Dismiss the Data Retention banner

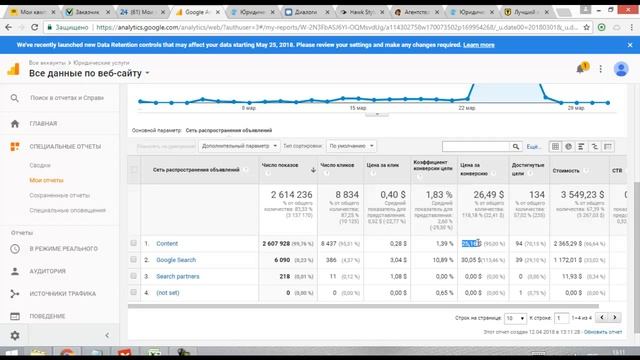coord(630,45)
